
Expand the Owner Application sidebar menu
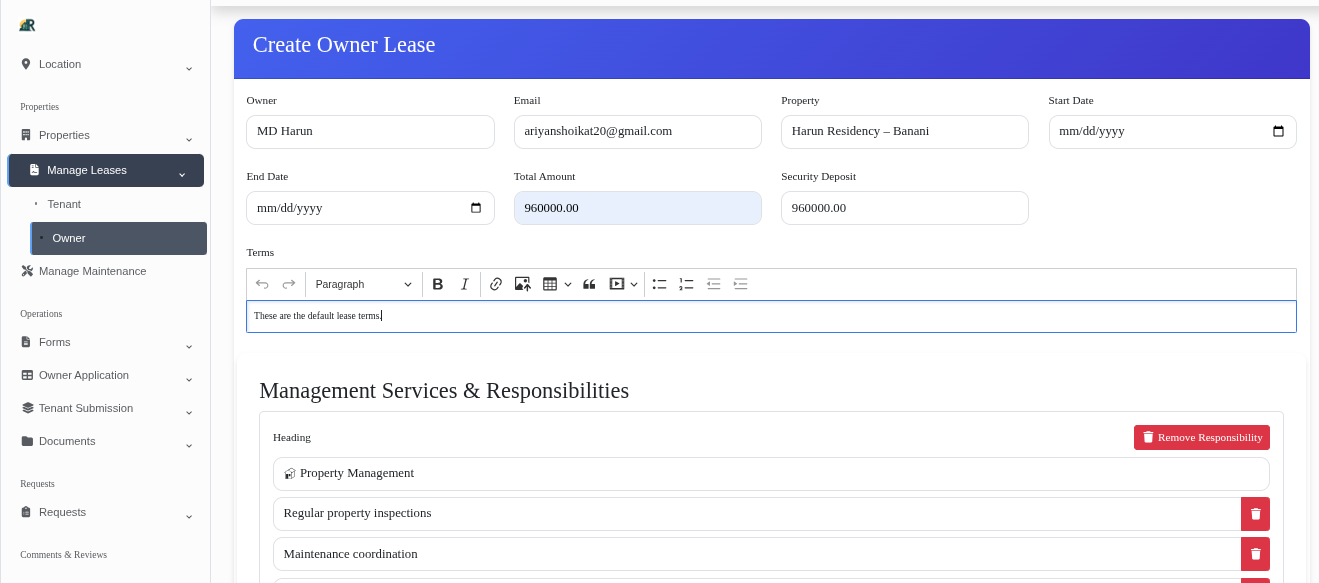click(x=105, y=376)
